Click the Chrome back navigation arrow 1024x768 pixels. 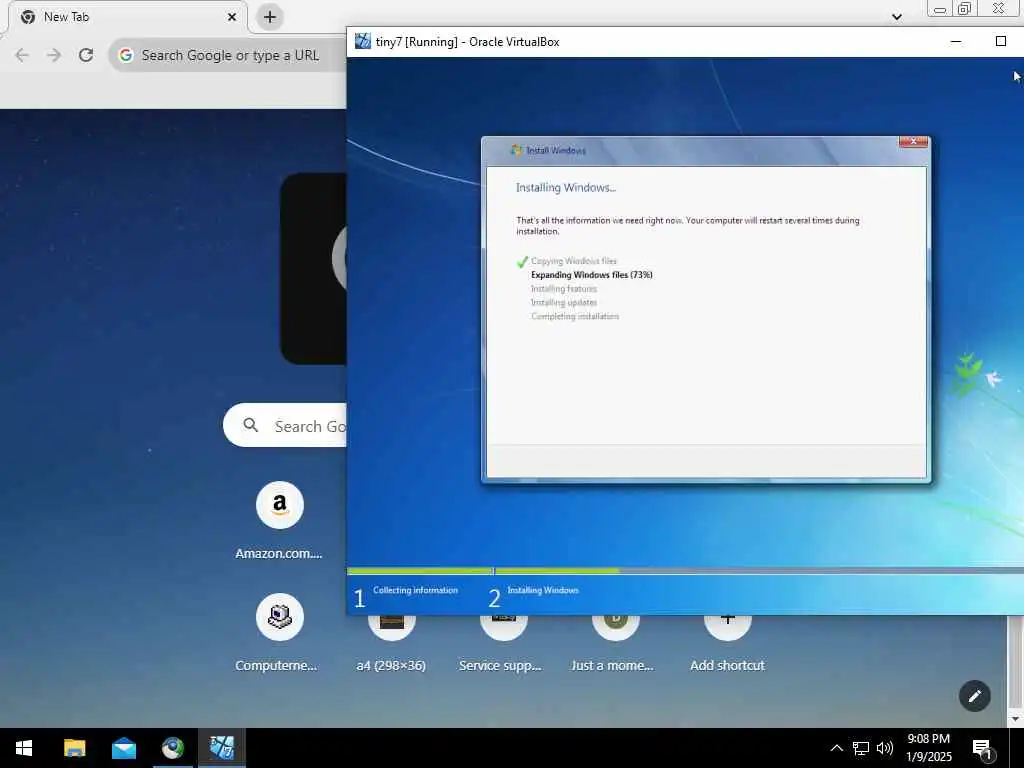[22, 55]
